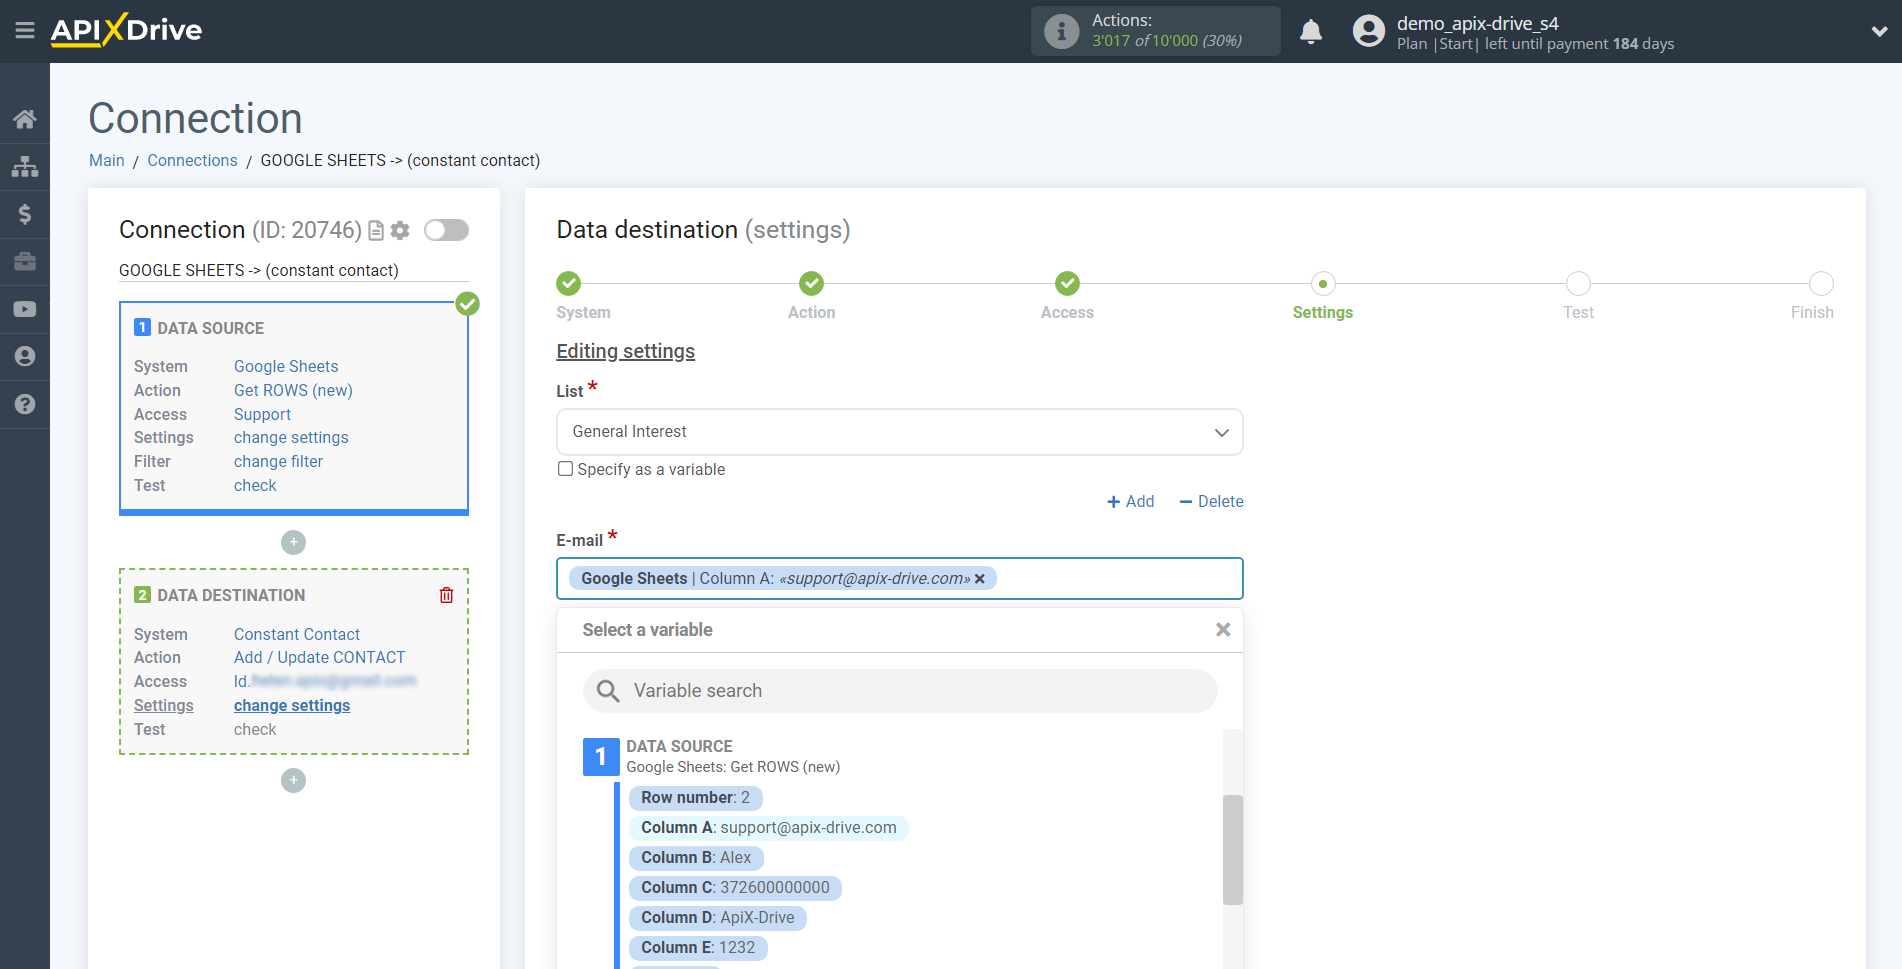
Task: Open the connection notes document icon
Action: 376,231
